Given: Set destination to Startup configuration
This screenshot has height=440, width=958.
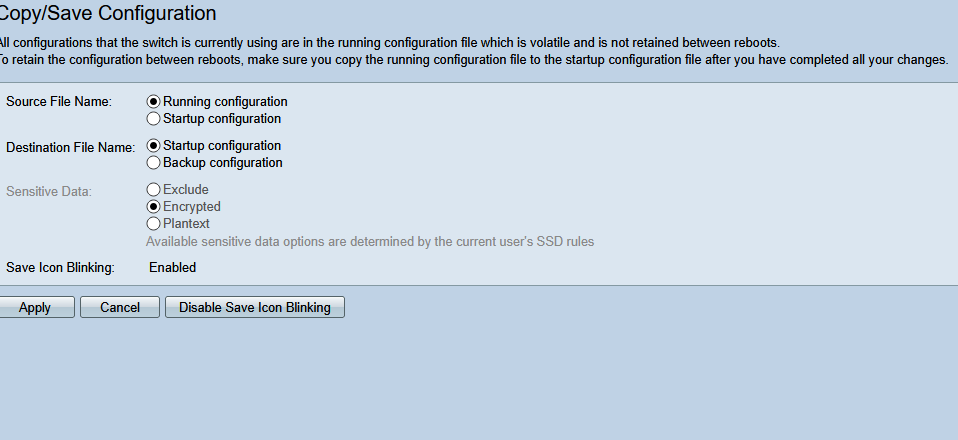Looking at the screenshot, I should (x=154, y=146).
